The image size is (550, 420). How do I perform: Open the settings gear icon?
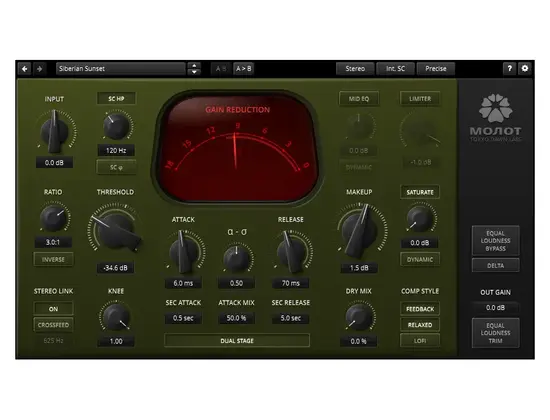tap(525, 68)
